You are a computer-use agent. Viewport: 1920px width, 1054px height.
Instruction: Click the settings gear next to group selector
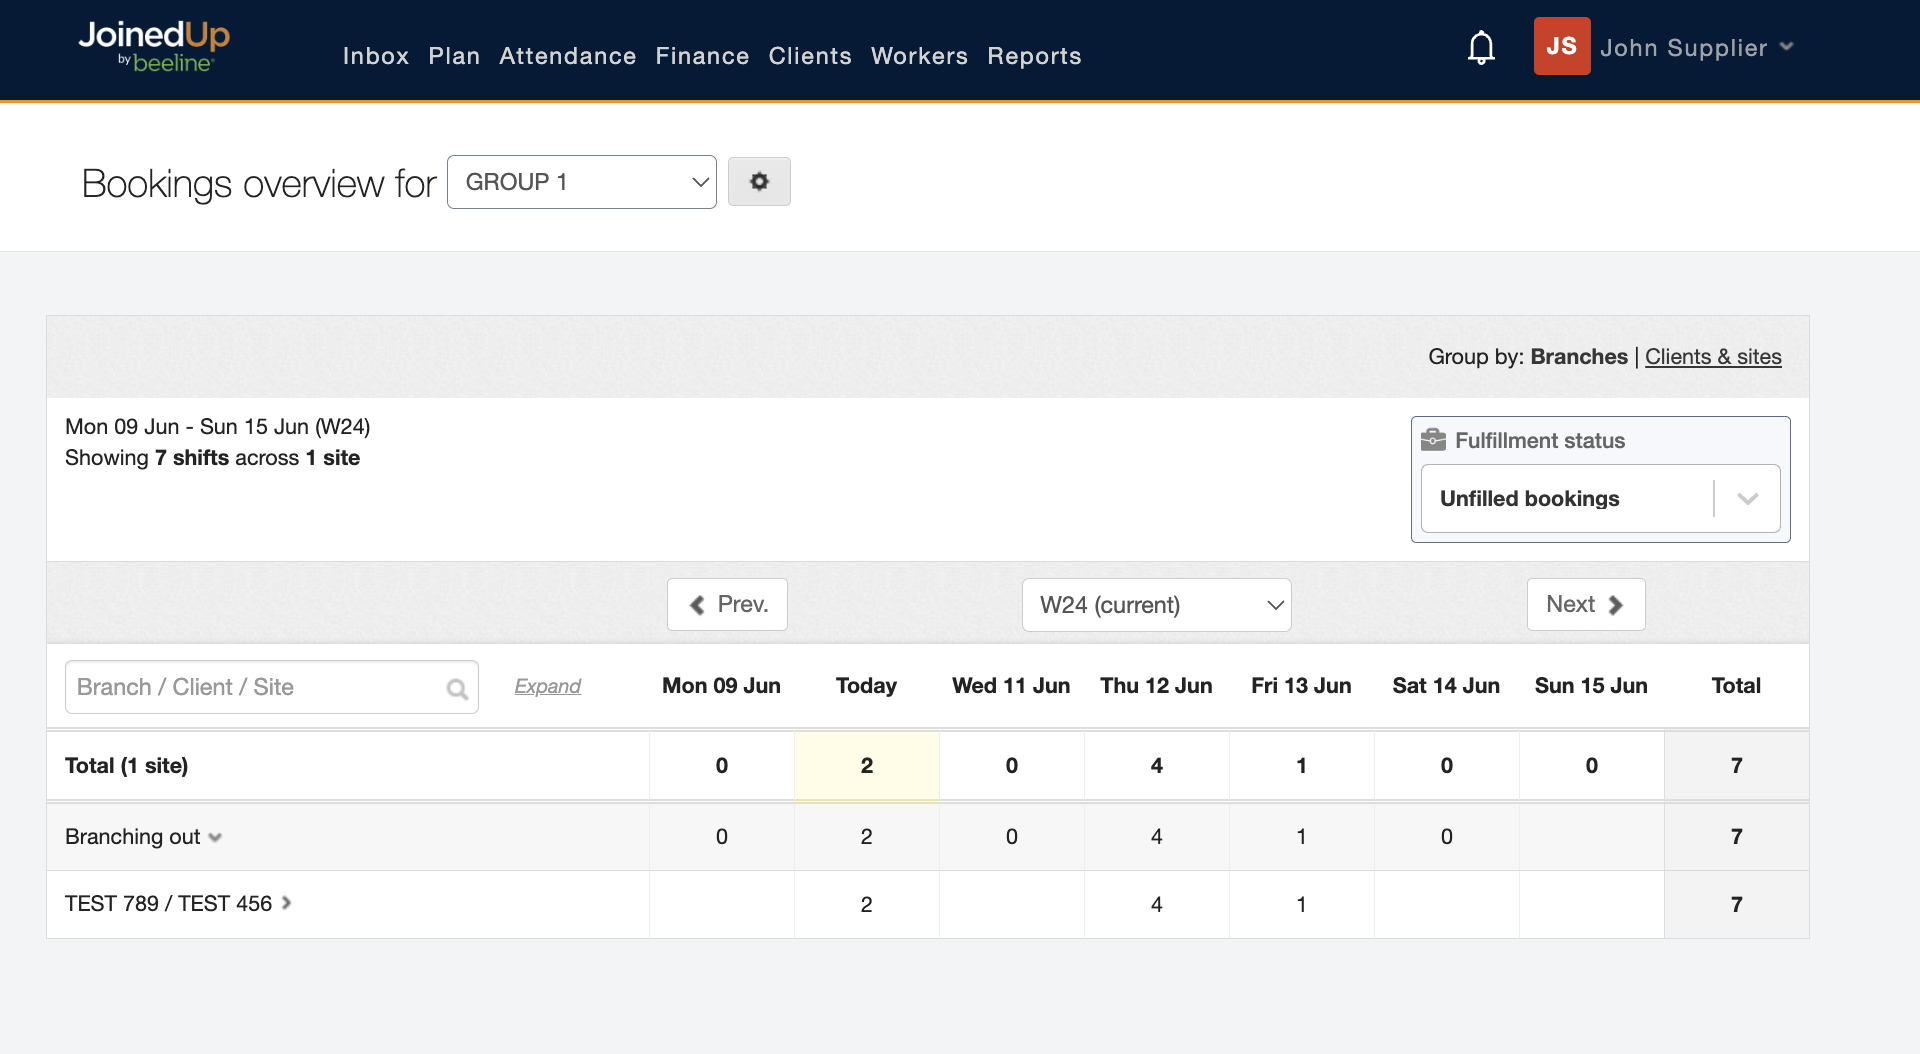click(759, 182)
